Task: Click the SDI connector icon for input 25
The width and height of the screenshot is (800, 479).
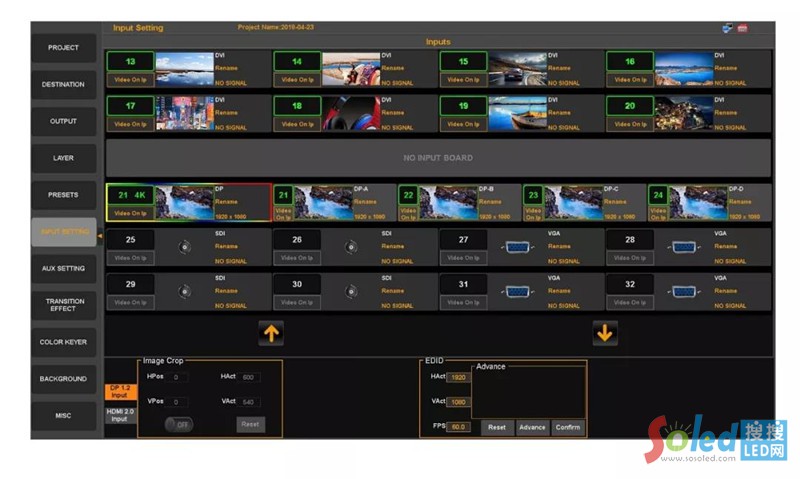Action: [x=183, y=247]
